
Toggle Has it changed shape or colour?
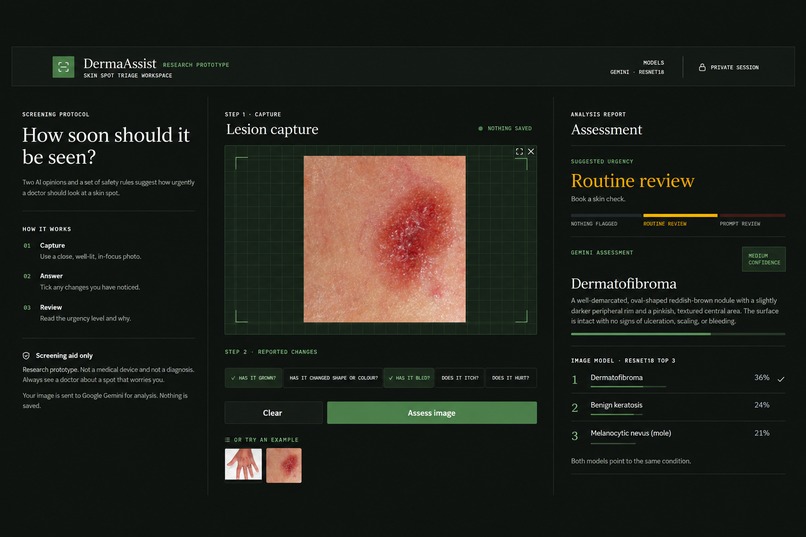(333, 378)
